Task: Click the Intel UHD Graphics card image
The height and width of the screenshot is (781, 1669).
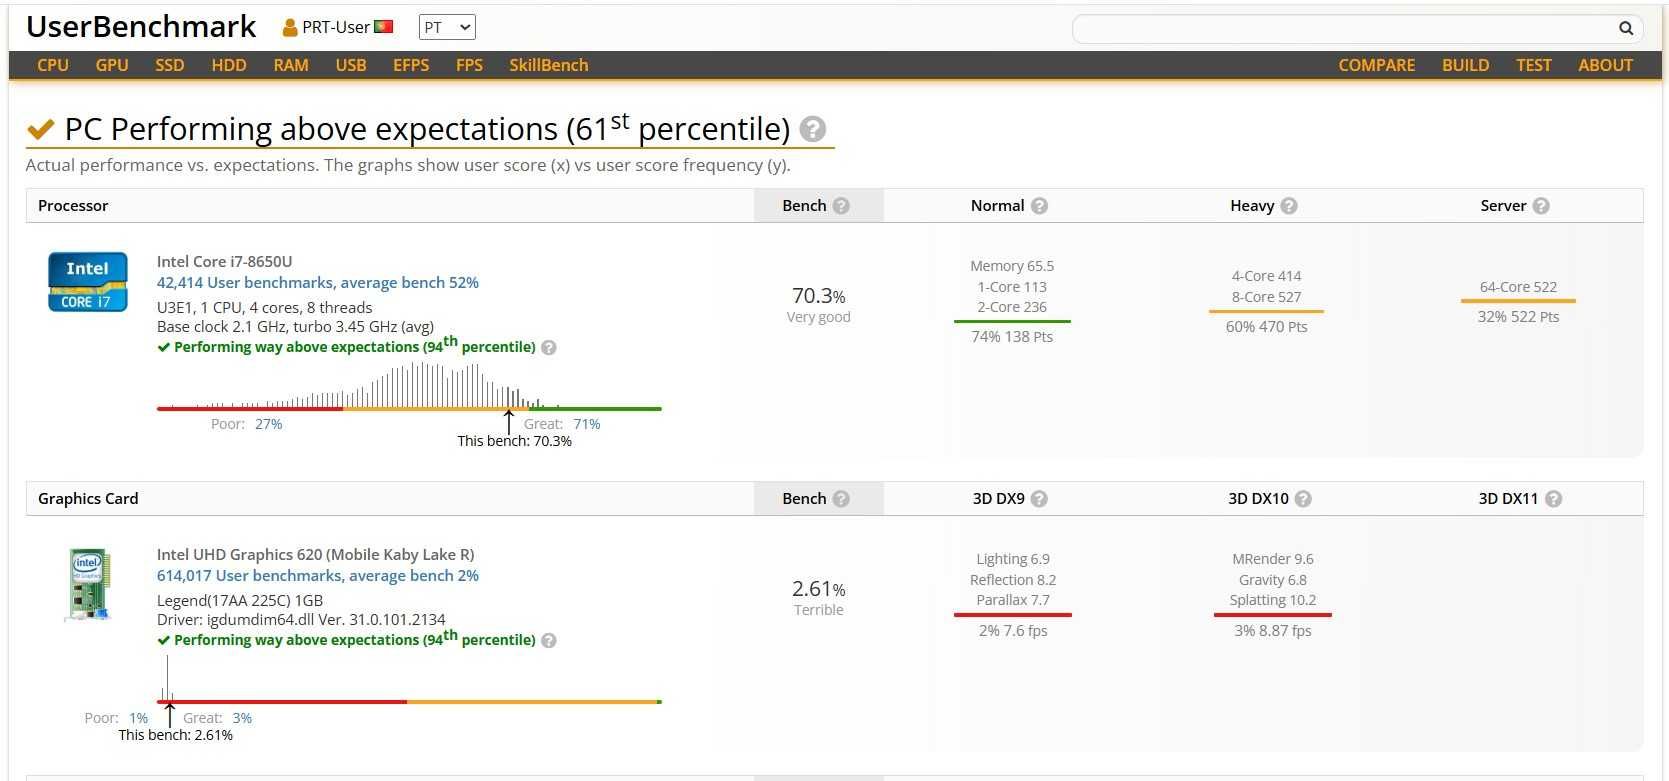Action: click(88, 584)
